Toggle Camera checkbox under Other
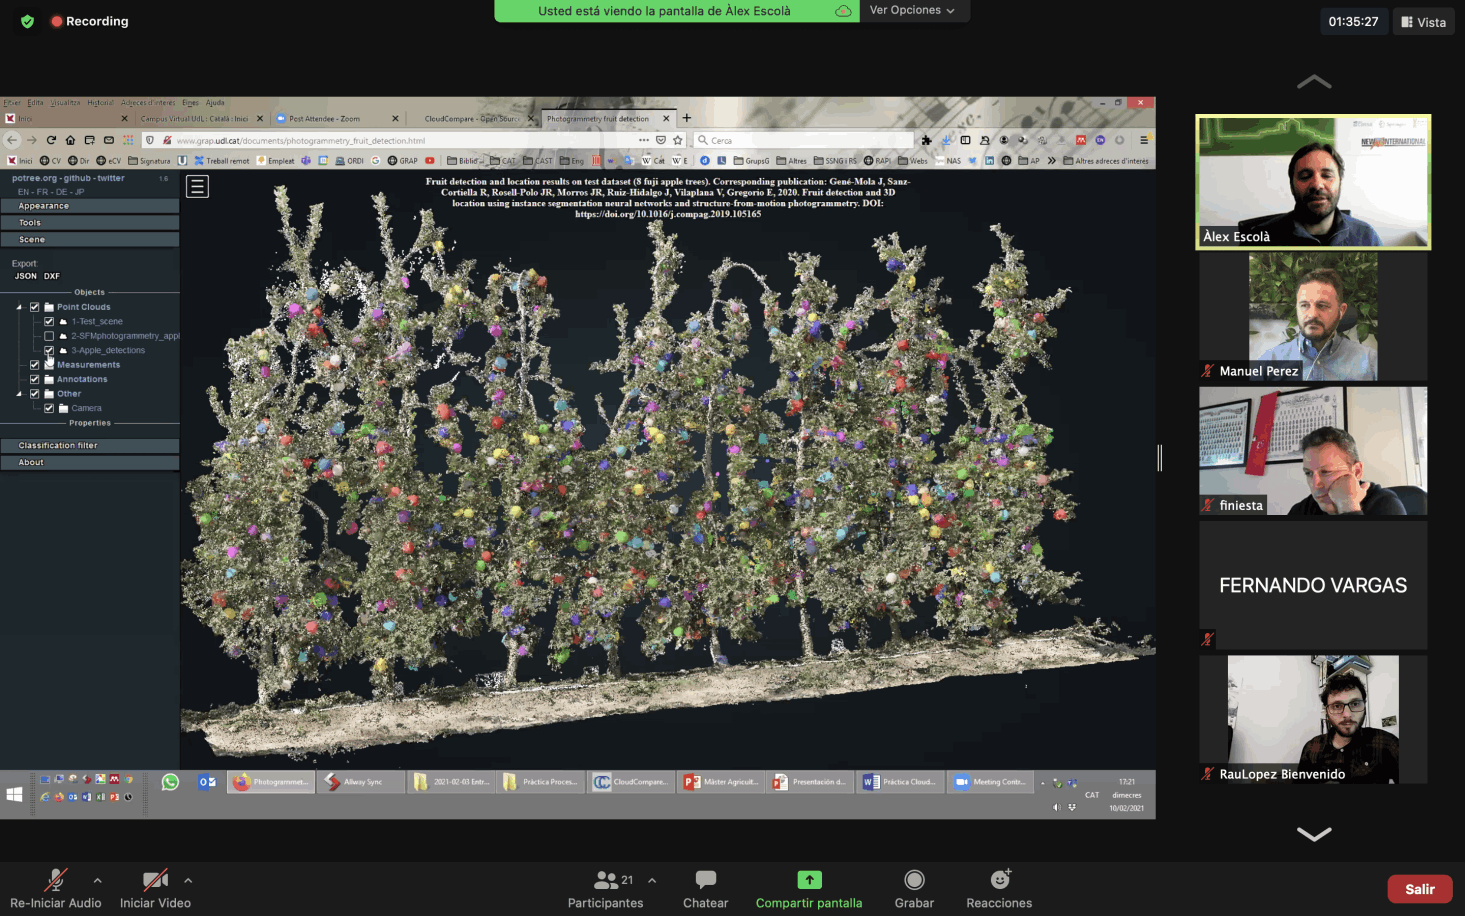The image size is (1465, 916). pyautogui.click(x=49, y=408)
